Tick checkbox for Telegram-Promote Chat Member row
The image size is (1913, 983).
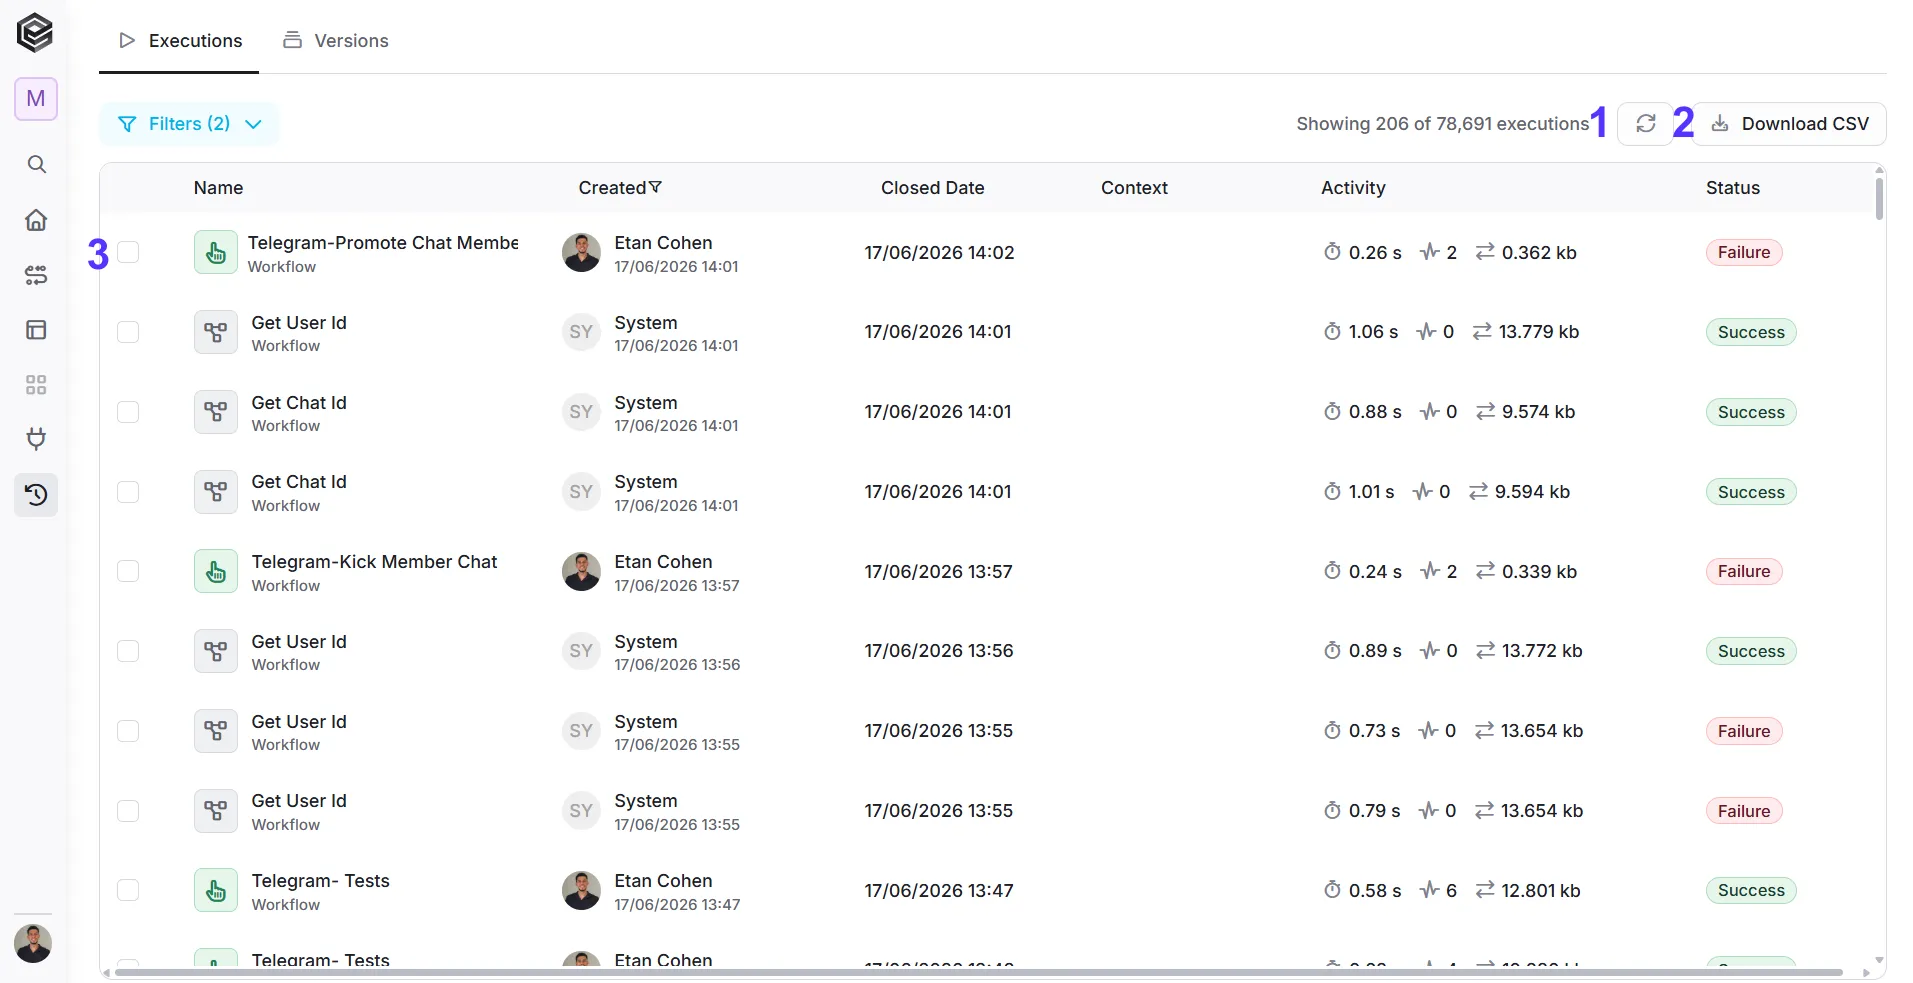pyautogui.click(x=128, y=252)
